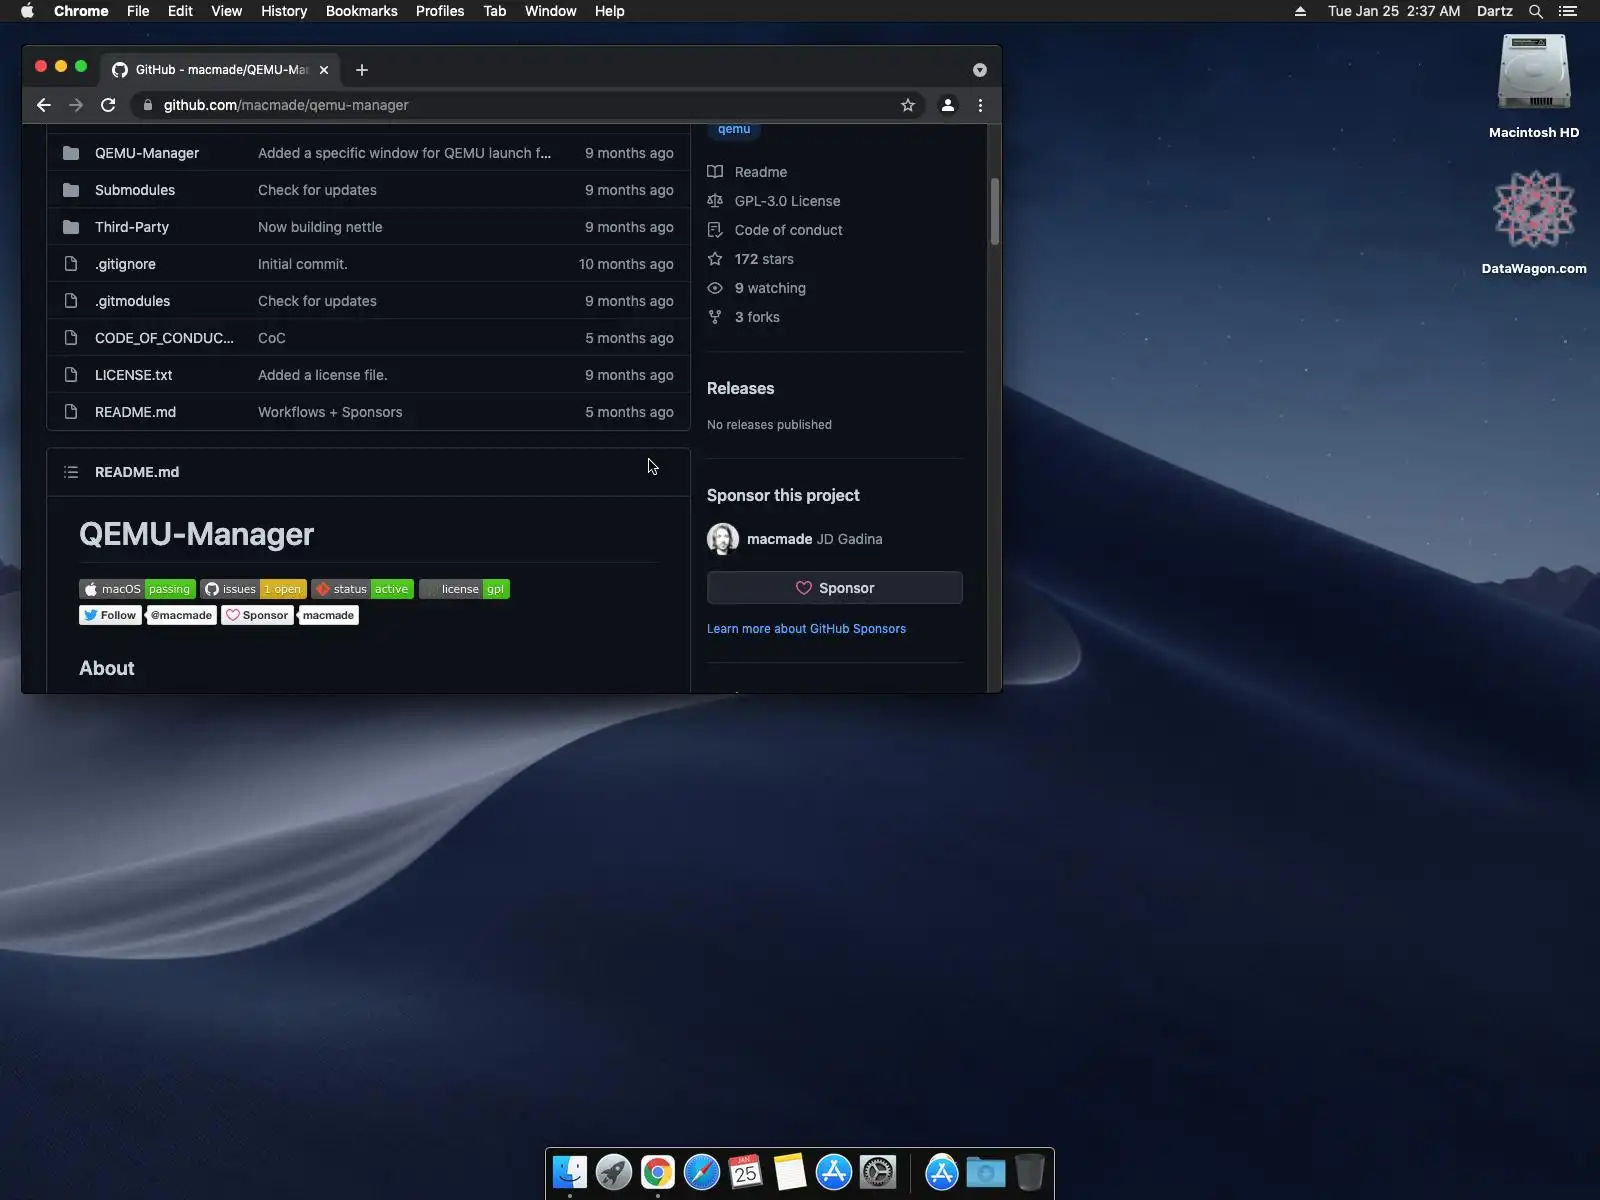Image resolution: width=1600 pixels, height=1200 pixels.
Task: Open README.md in the file list
Action: (135, 412)
